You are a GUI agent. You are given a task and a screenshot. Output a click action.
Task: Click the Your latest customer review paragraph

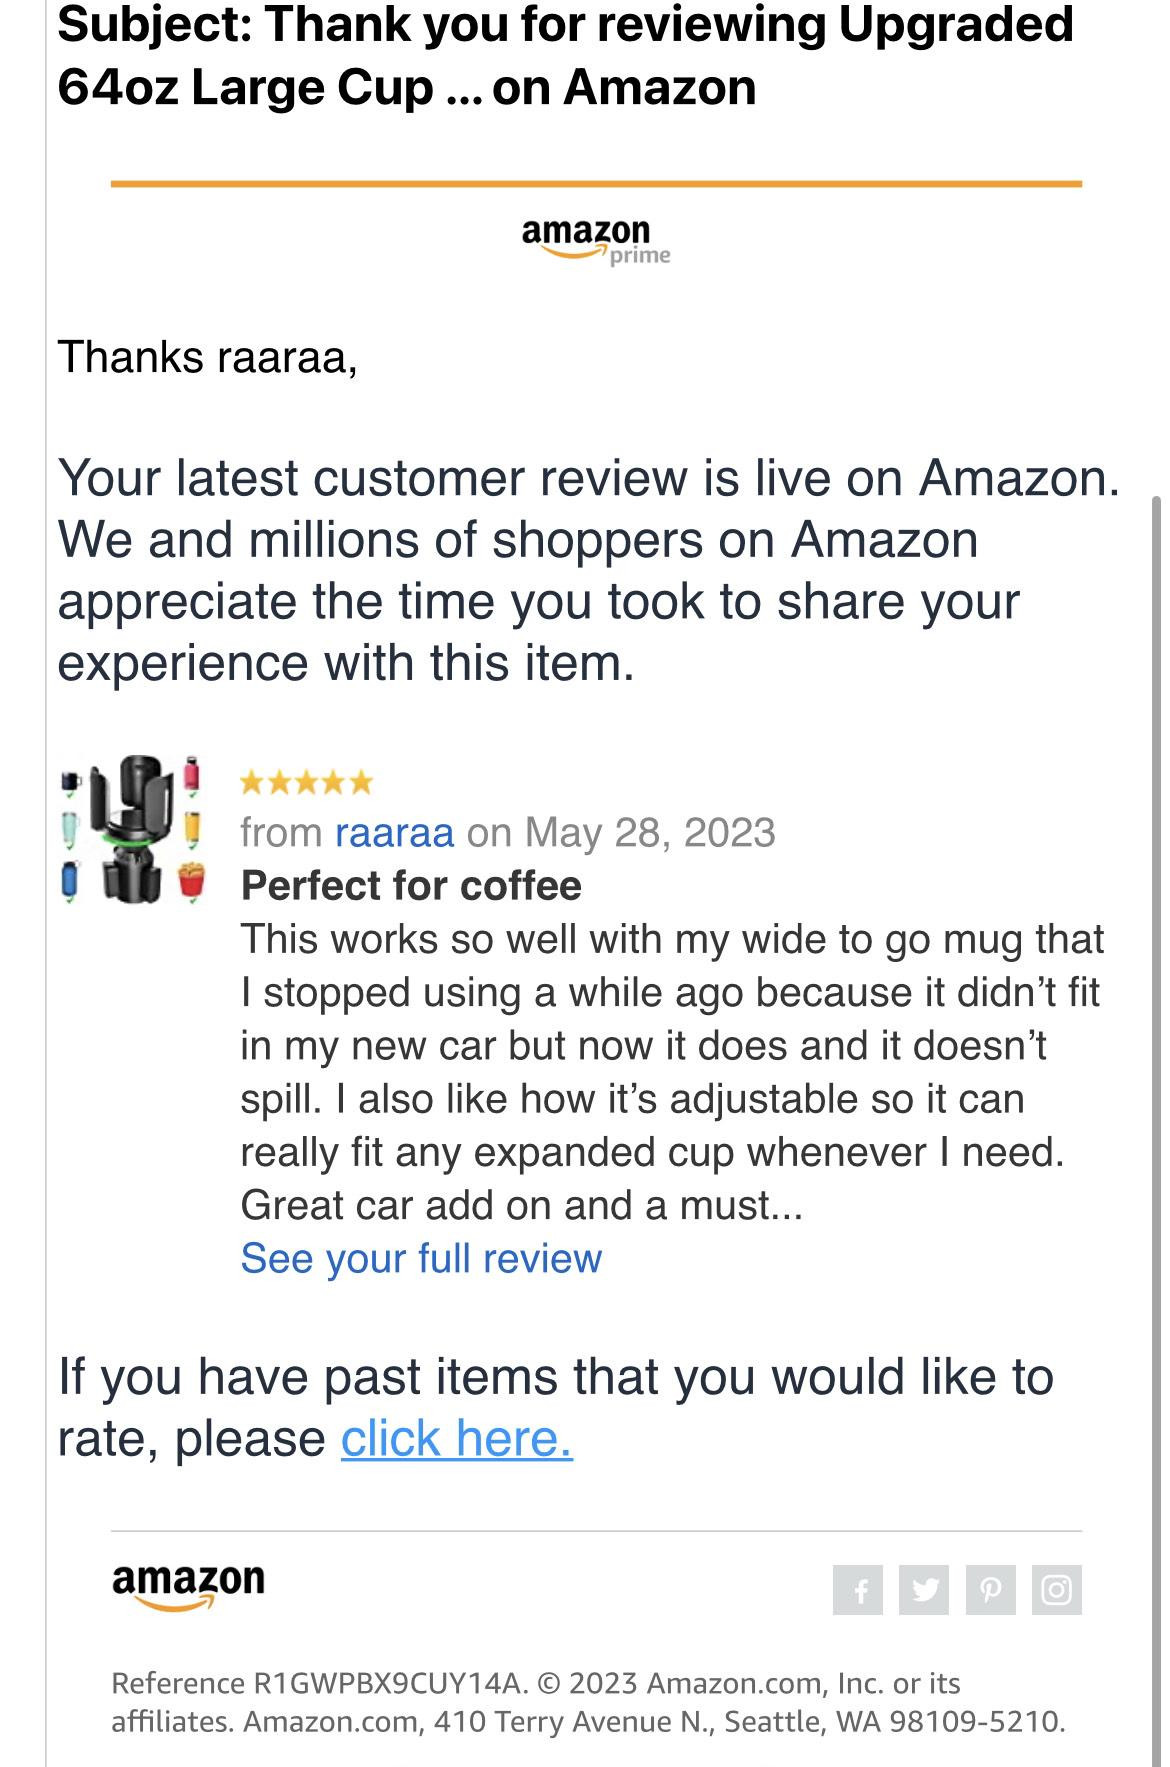(589, 570)
